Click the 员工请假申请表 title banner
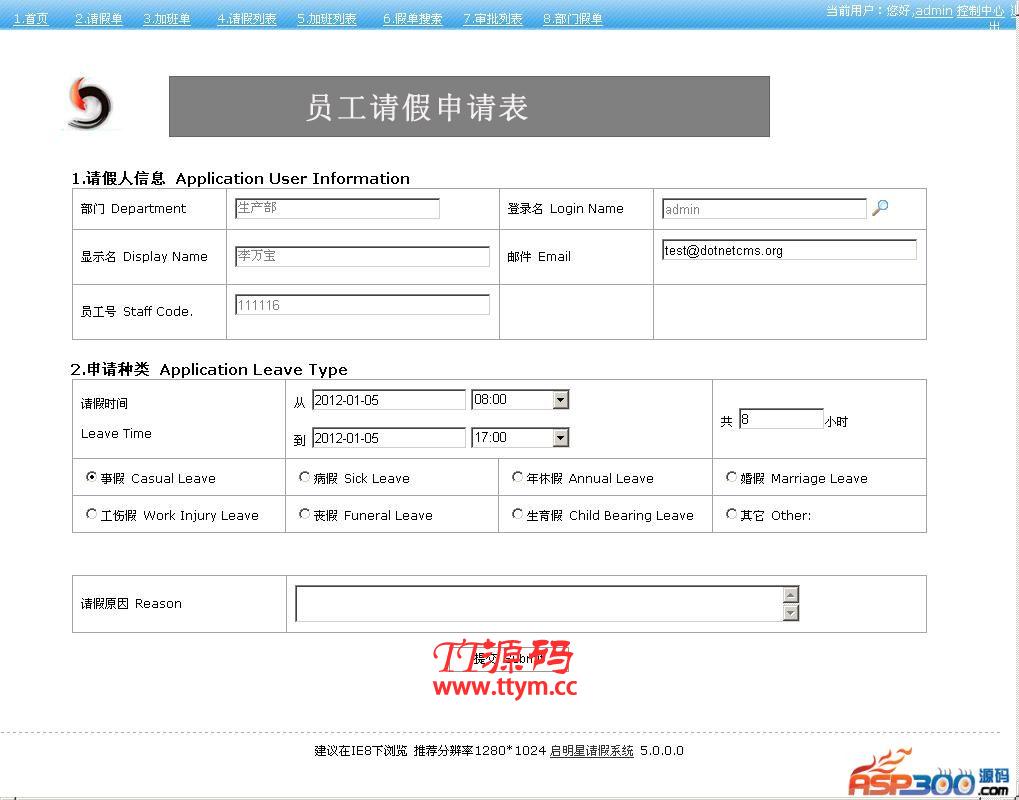This screenshot has width=1019, height=800. 469,107
